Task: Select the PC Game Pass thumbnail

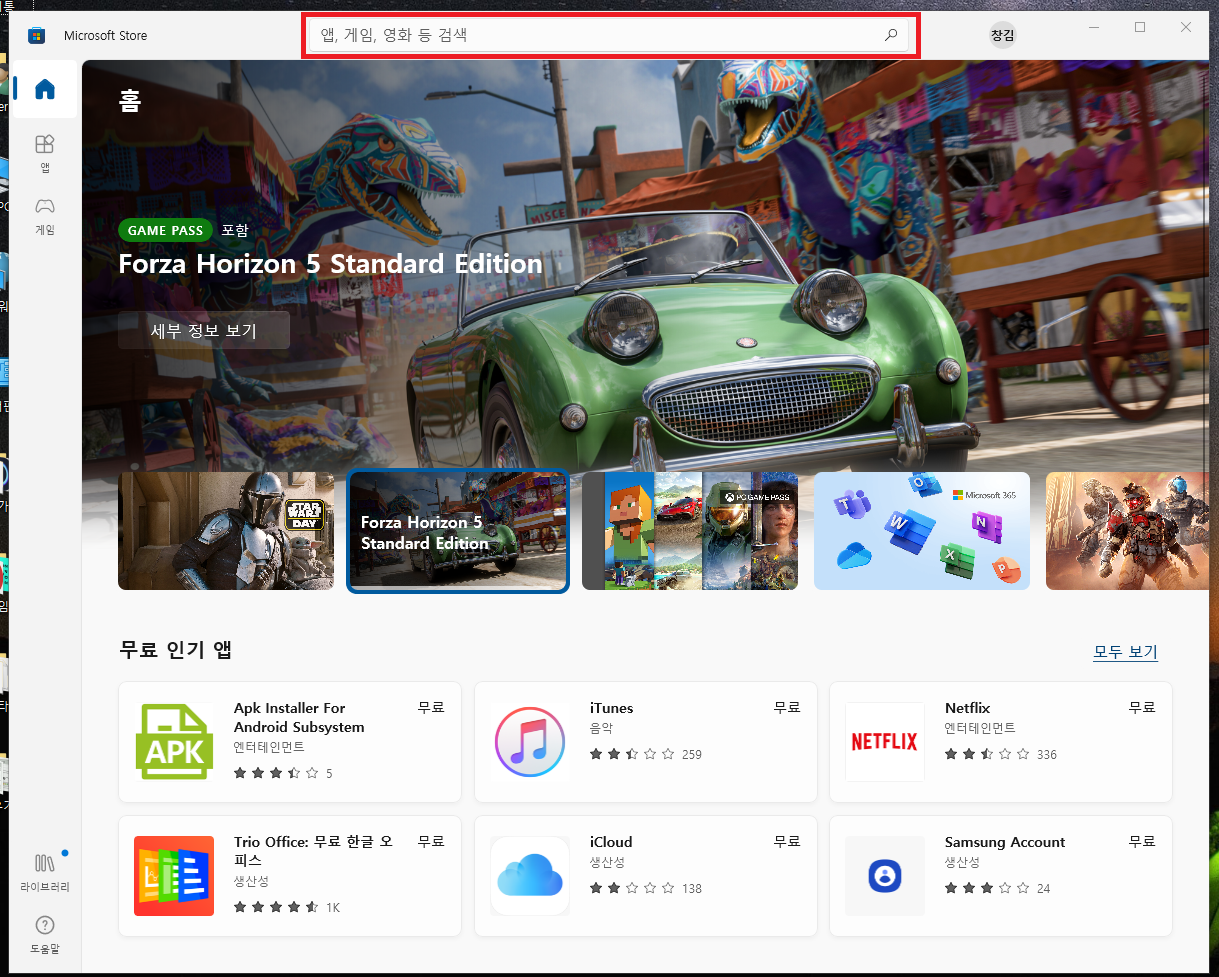Action: 690,531
